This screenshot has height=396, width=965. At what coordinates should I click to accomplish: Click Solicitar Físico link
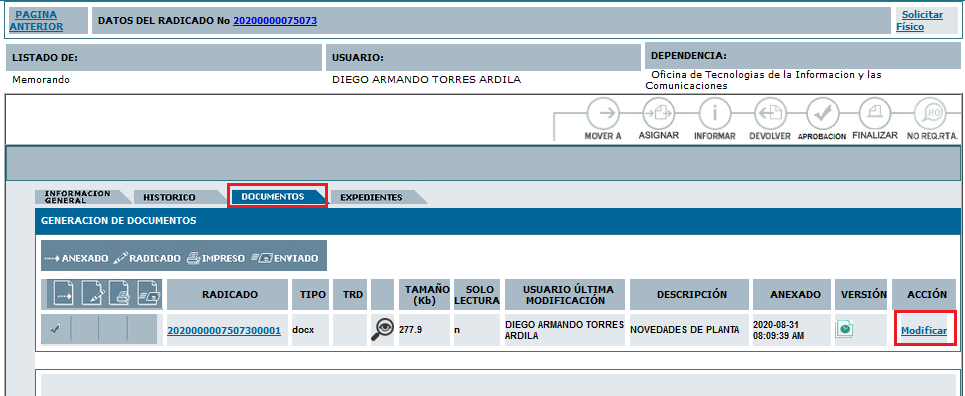coord(919,21)
